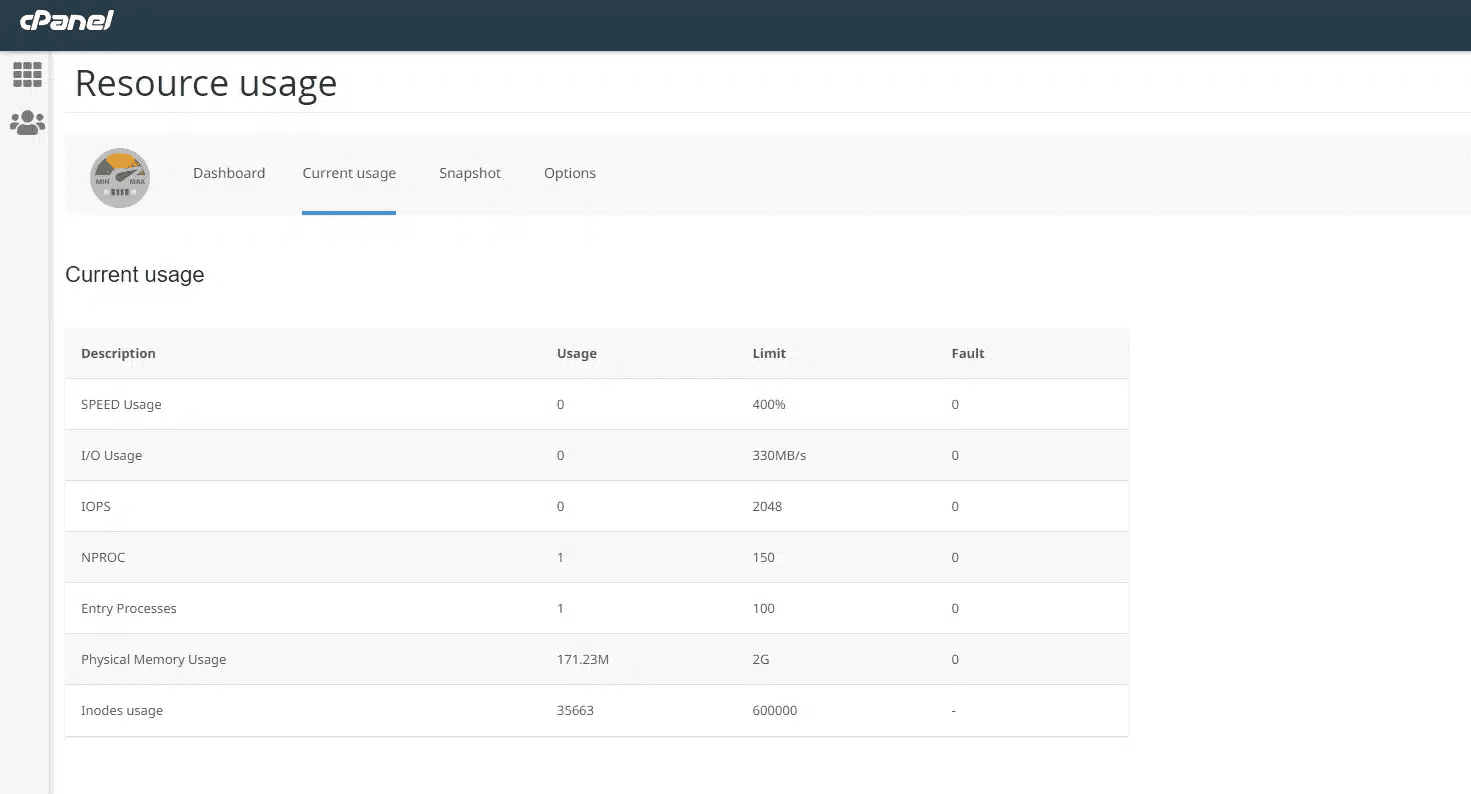Select the Current usage tab
This screenshot has height=794, width=1471.
pos(349,173)
